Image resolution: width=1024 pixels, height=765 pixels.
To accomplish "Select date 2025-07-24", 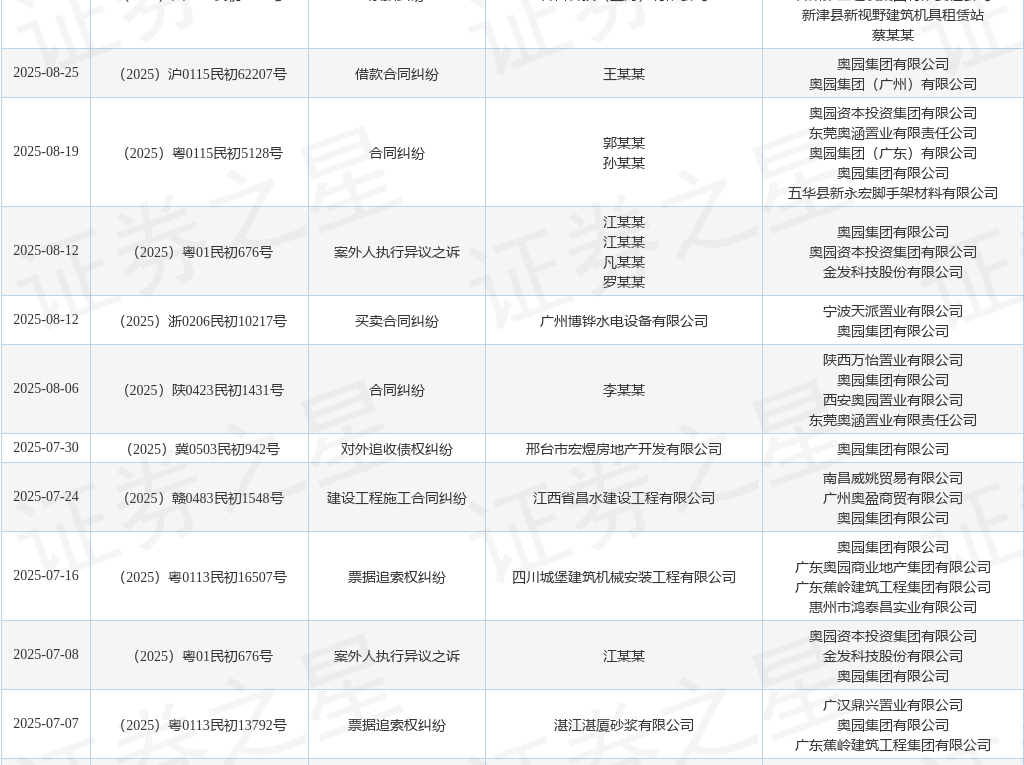I will pos(46,496).
